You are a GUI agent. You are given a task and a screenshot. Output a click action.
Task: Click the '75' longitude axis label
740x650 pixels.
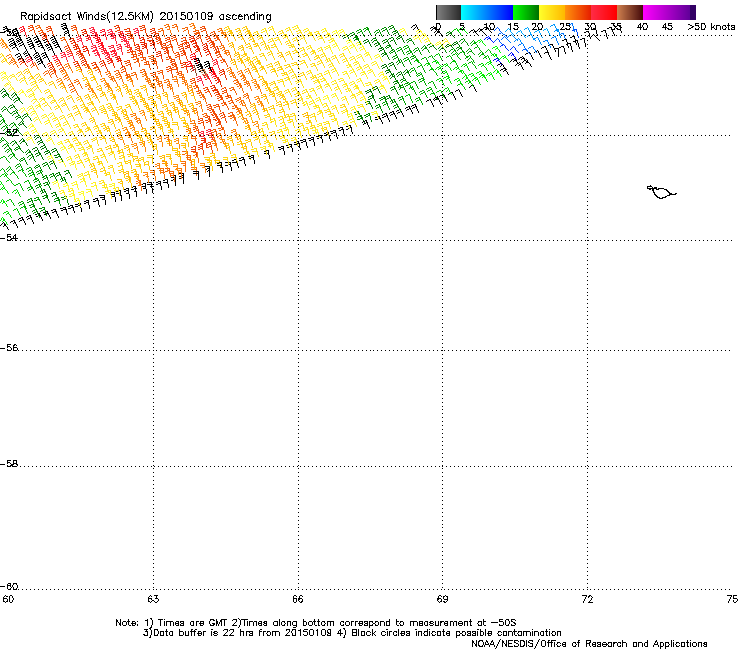click(732, 599)
